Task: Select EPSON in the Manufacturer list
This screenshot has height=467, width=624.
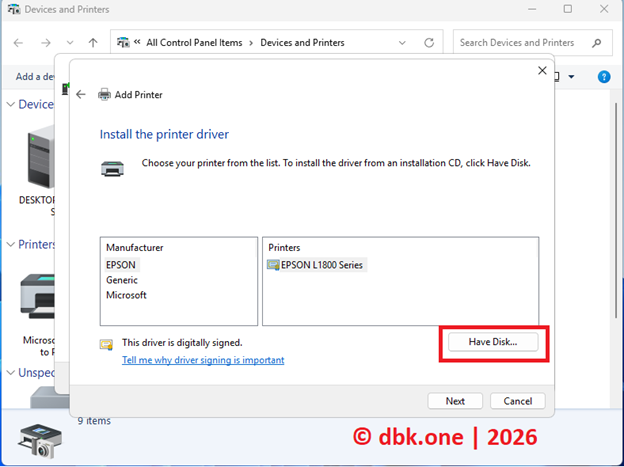Action: pyautogui.click(x=121, y=265)
